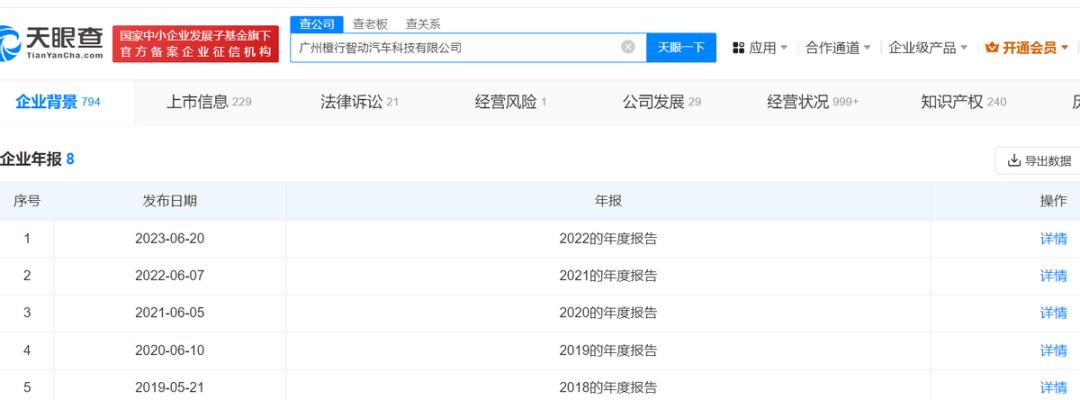Open the 应用 grid icon
The height and width of the screenshot is (400, 1080).
coord(738,48)
